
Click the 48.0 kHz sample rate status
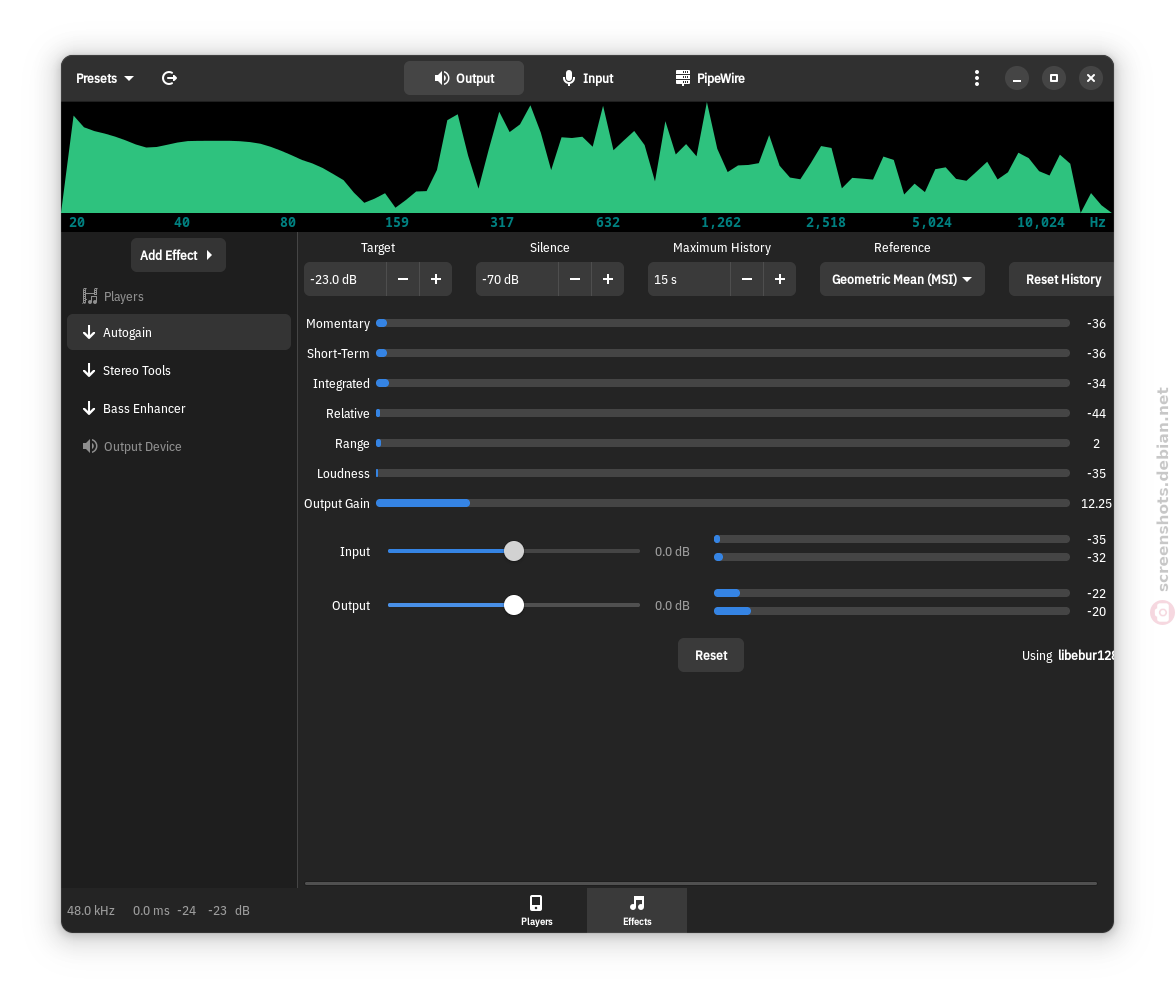click(x=91, y=910)
